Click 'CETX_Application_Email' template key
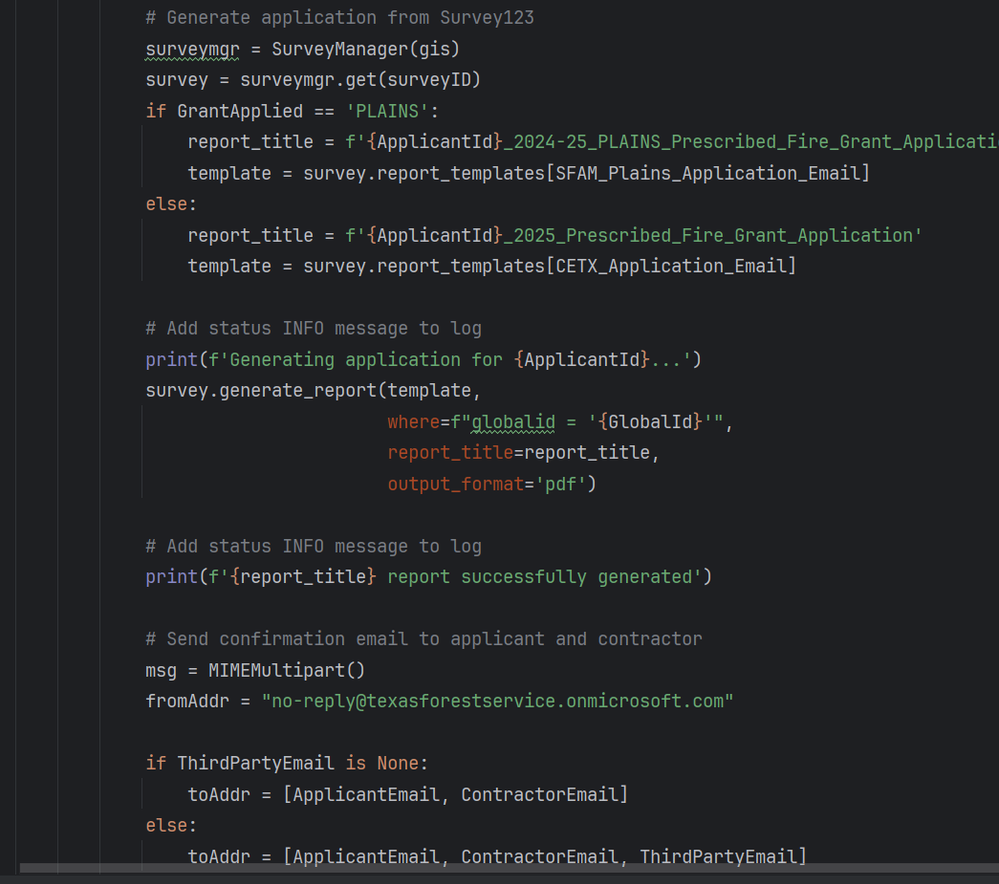The height and width of the screenshot is (884, 999). (x=671, y=266)
